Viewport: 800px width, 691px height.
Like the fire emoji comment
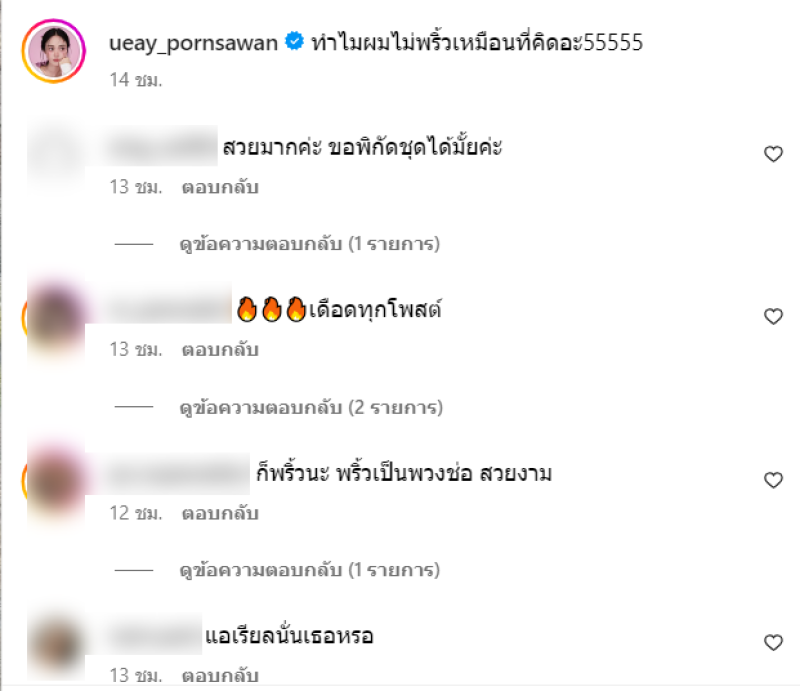(x=773, y=316)
